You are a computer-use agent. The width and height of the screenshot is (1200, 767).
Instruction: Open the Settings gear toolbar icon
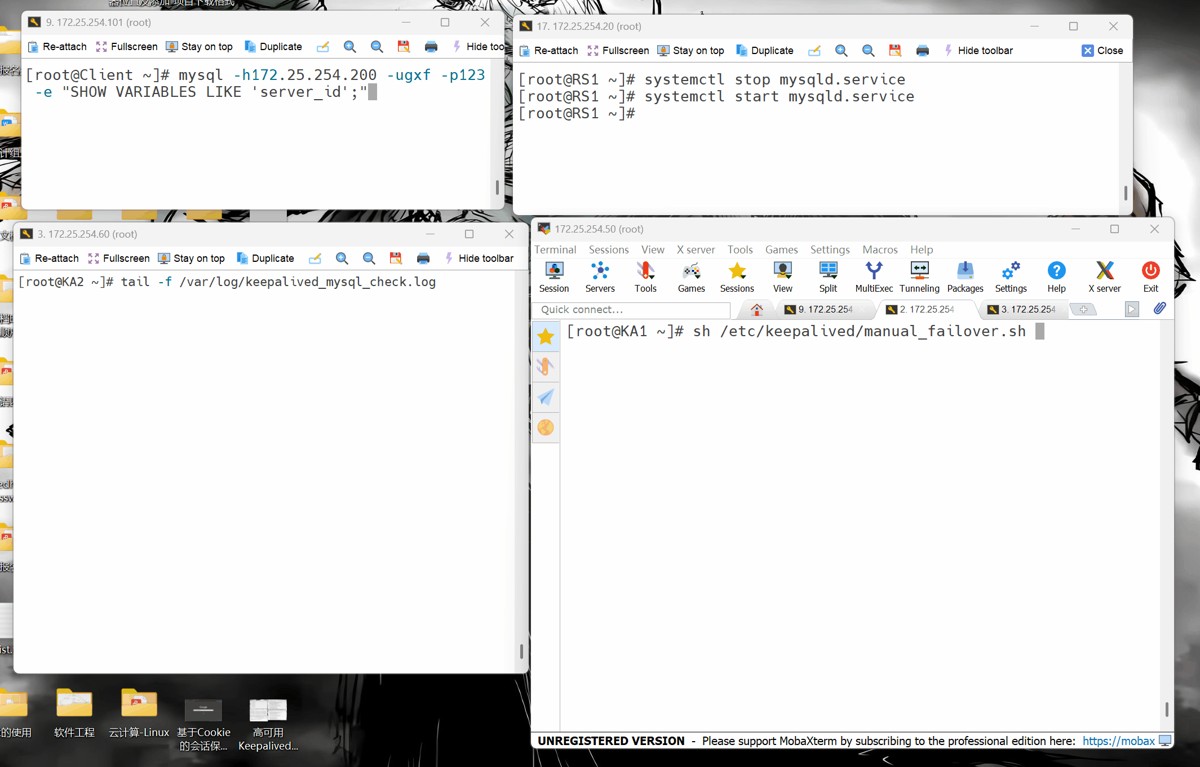[1011, 276]
